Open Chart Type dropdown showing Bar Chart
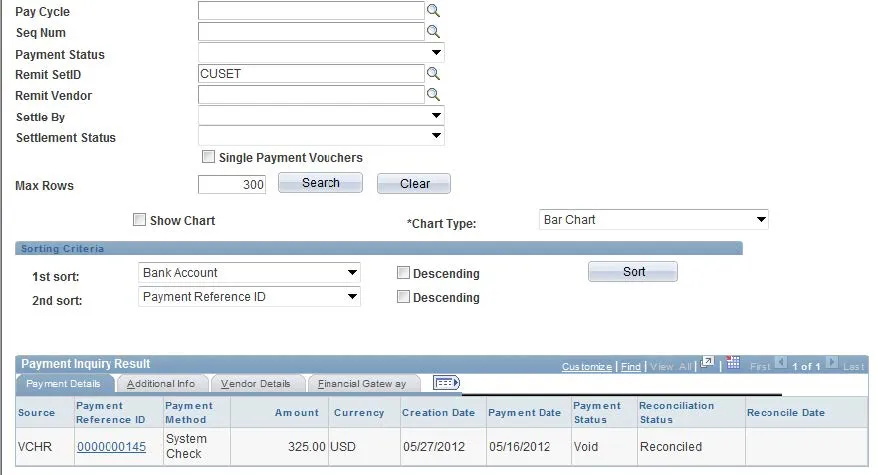The image size is (878, 475). coord(653,220)
